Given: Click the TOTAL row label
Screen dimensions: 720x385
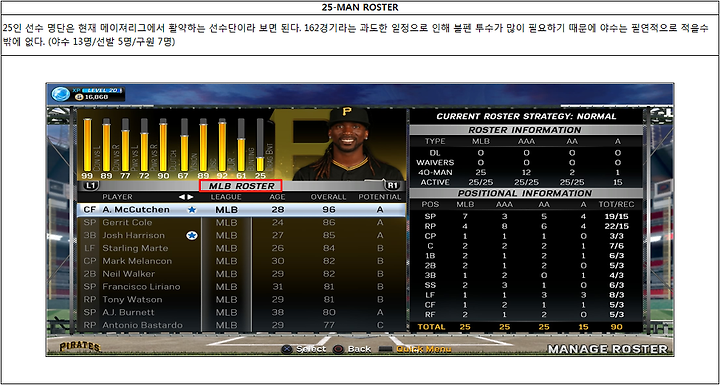Looking at the screenshot, I should (x=431, y=327).
